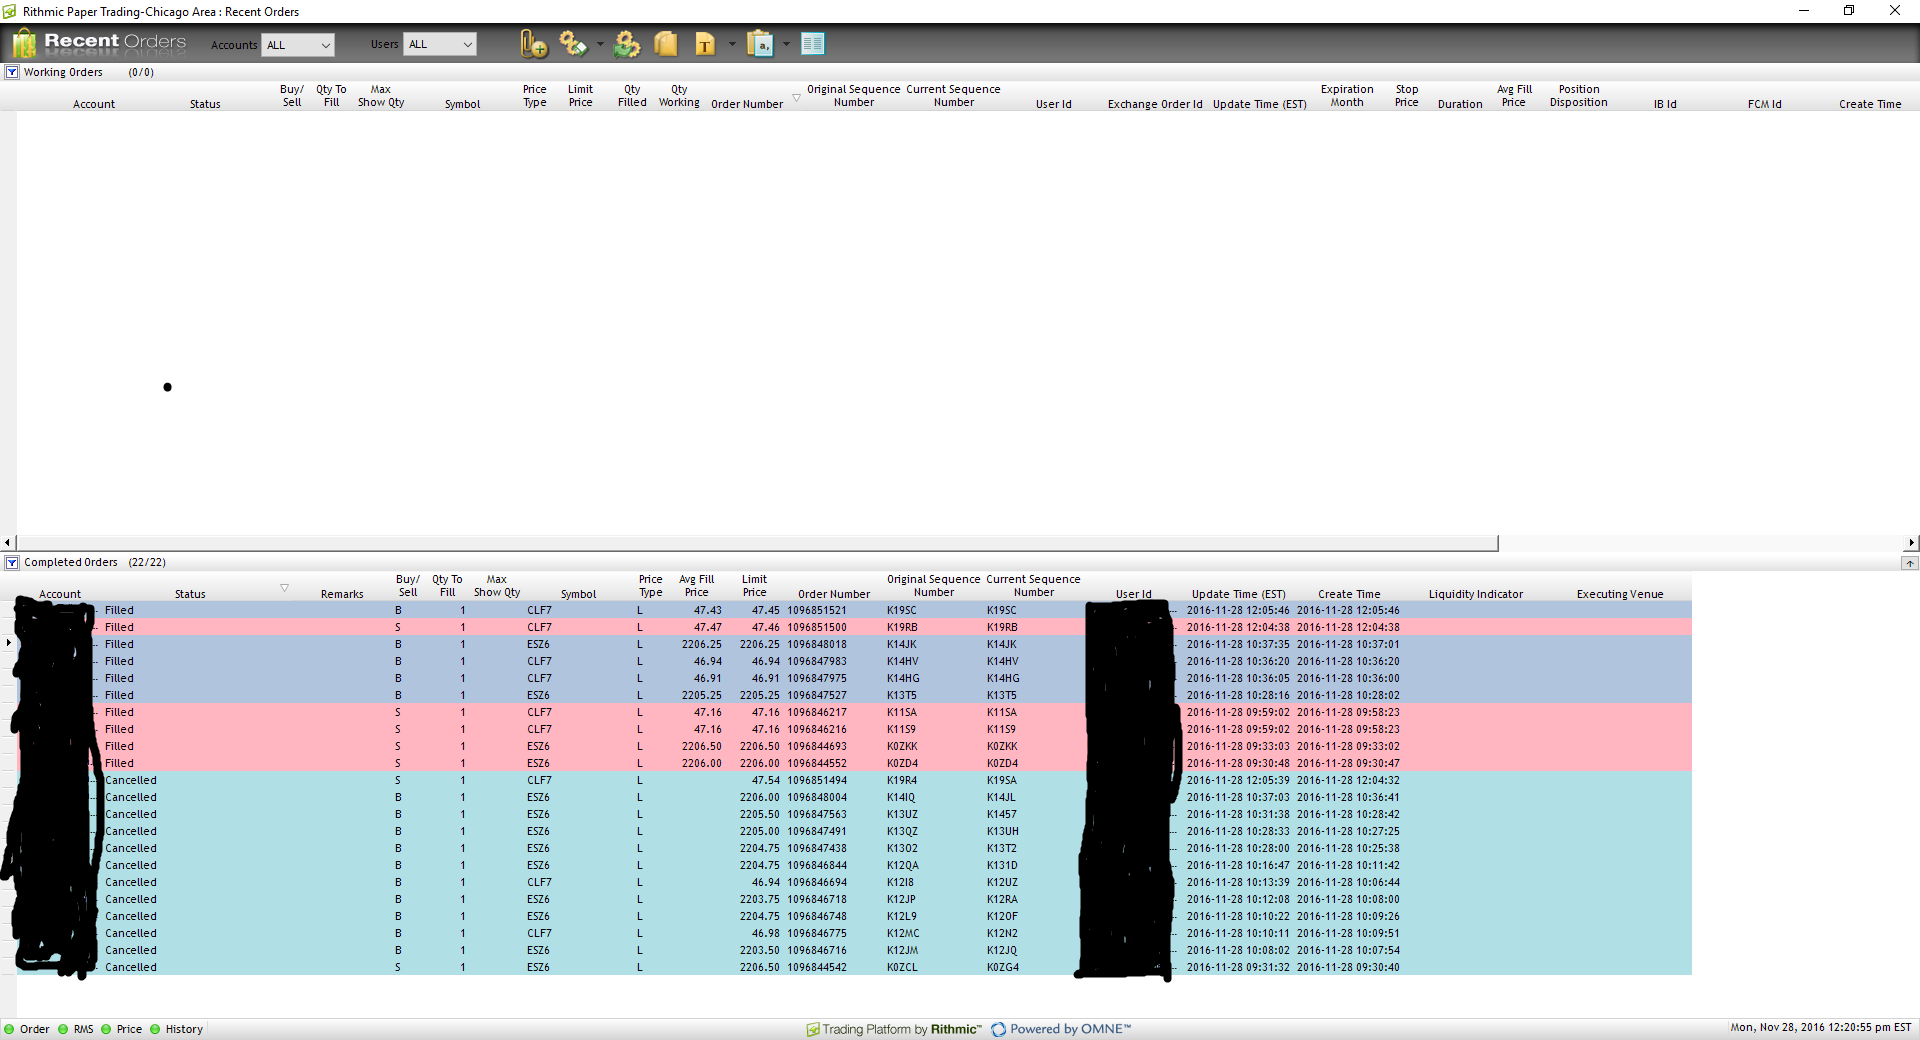Viewport: 1920px width, 1040px height.
Task: Open the Accounts dropdown
Action: pos(298,45)
